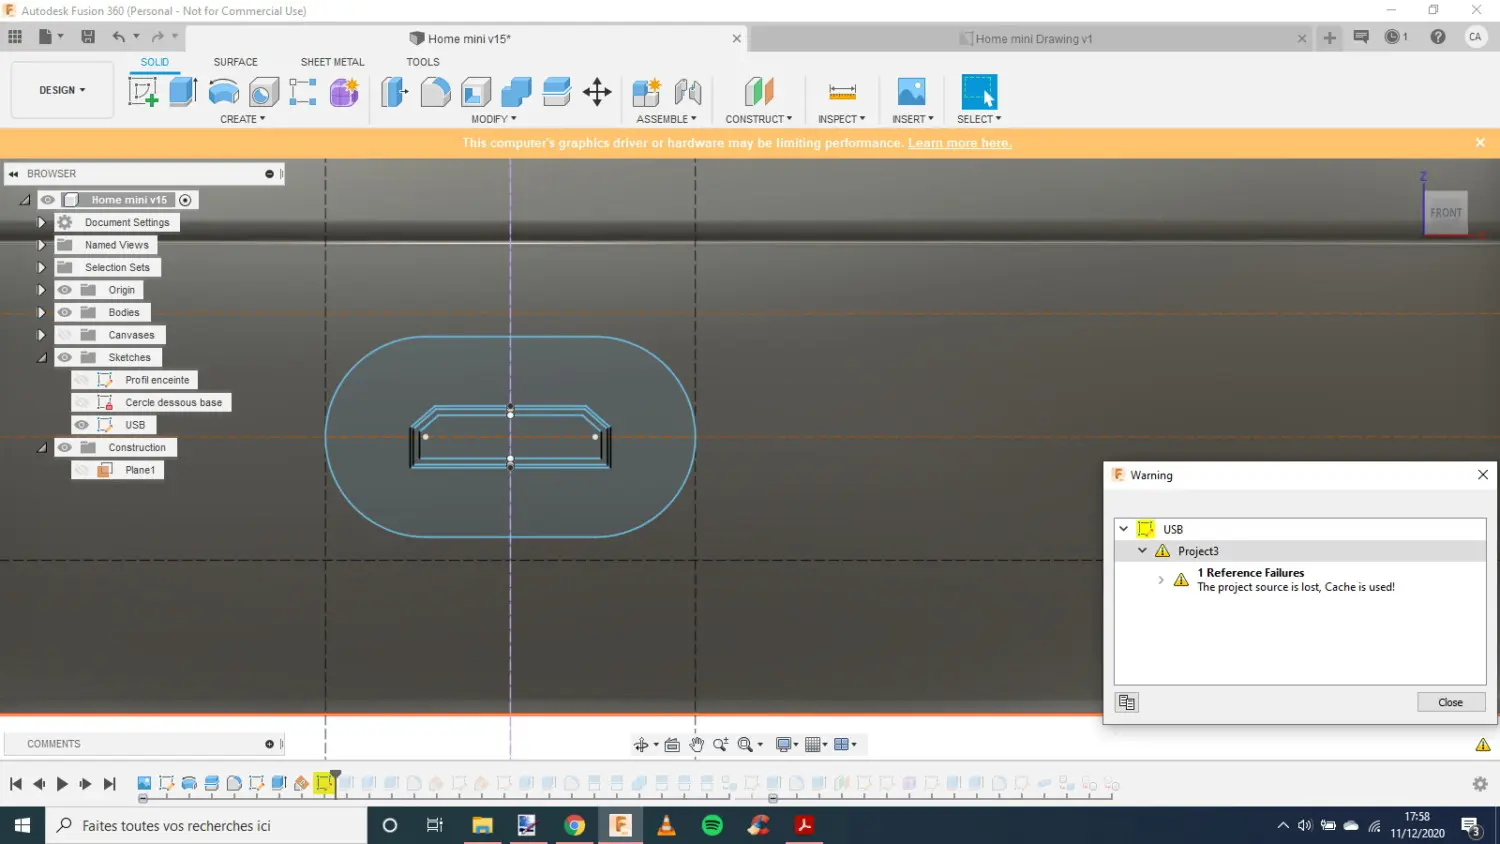Screen dimensions: 1500x844
Task: Toggle visibility of the USB sketch
Action: [x=82, y=425]
